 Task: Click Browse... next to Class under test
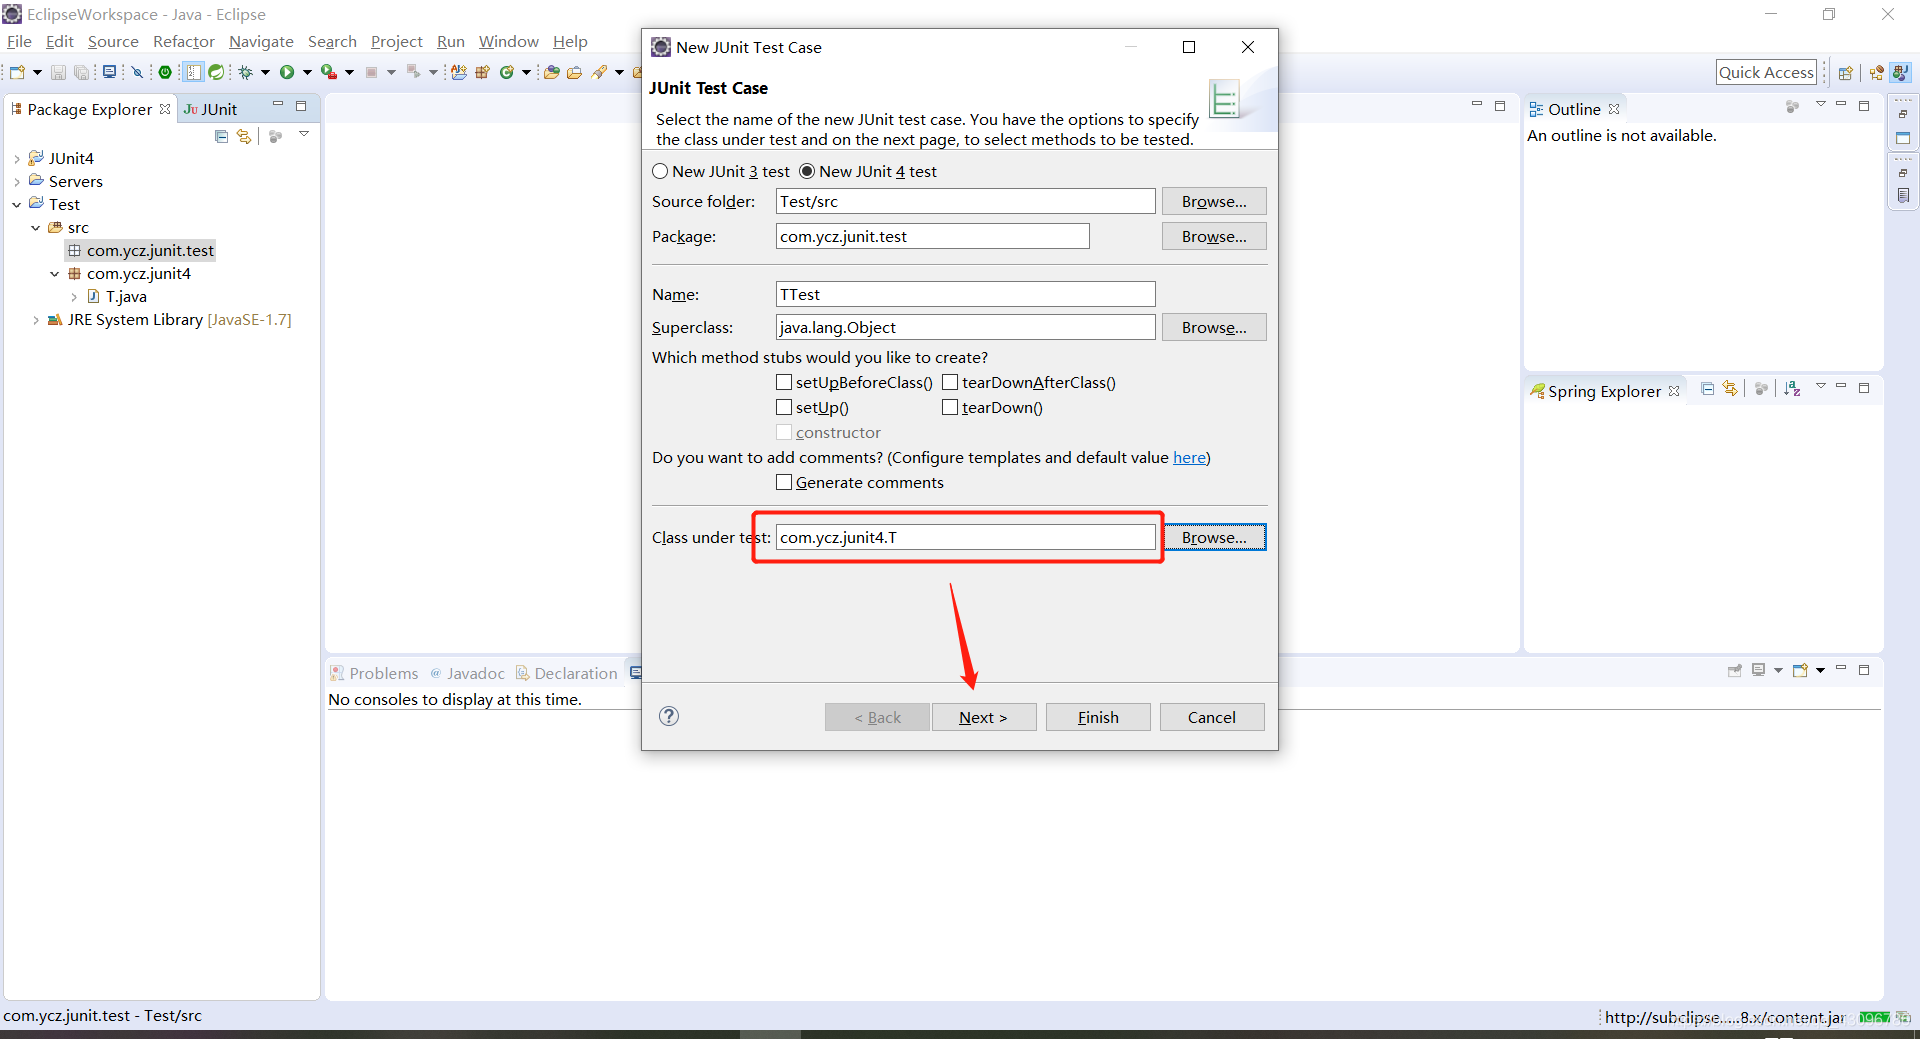(x=1214, y=537)
